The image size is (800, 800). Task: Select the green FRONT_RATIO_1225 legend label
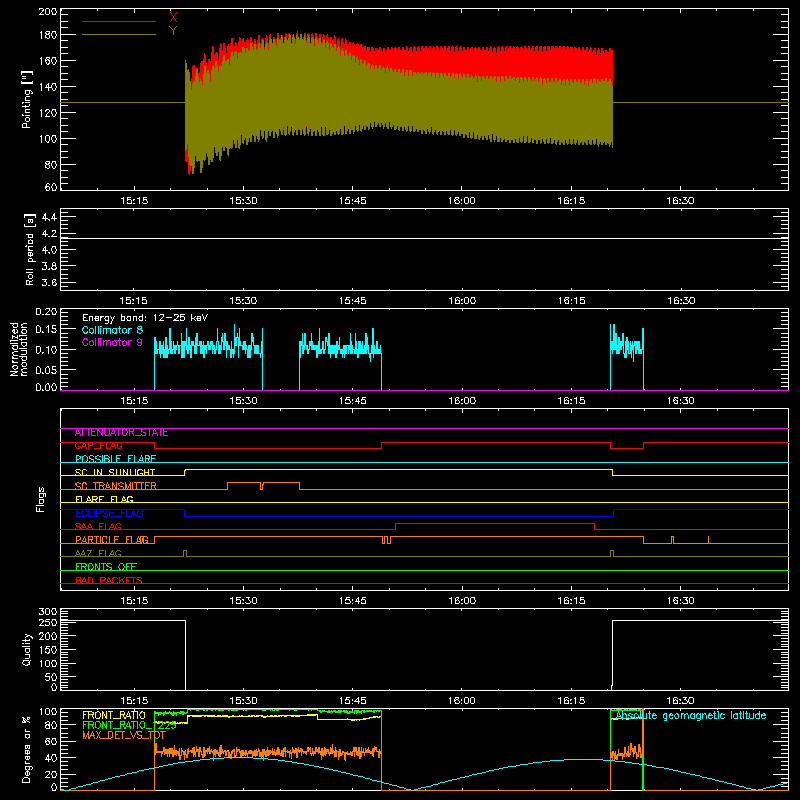pos(129,726)
